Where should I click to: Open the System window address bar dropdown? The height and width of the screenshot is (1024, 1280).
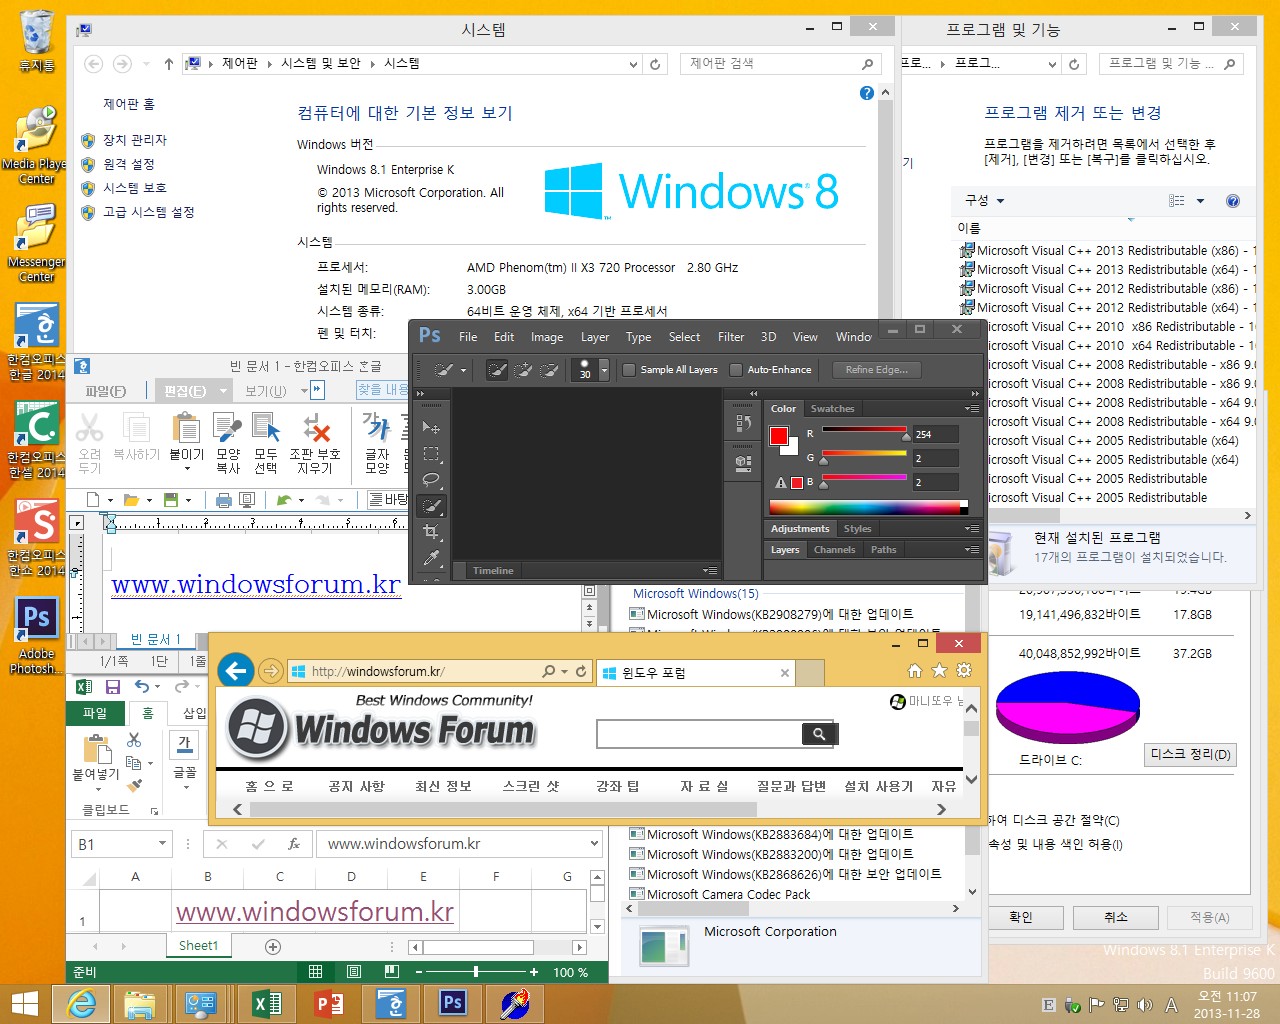(x=633, y=64)
